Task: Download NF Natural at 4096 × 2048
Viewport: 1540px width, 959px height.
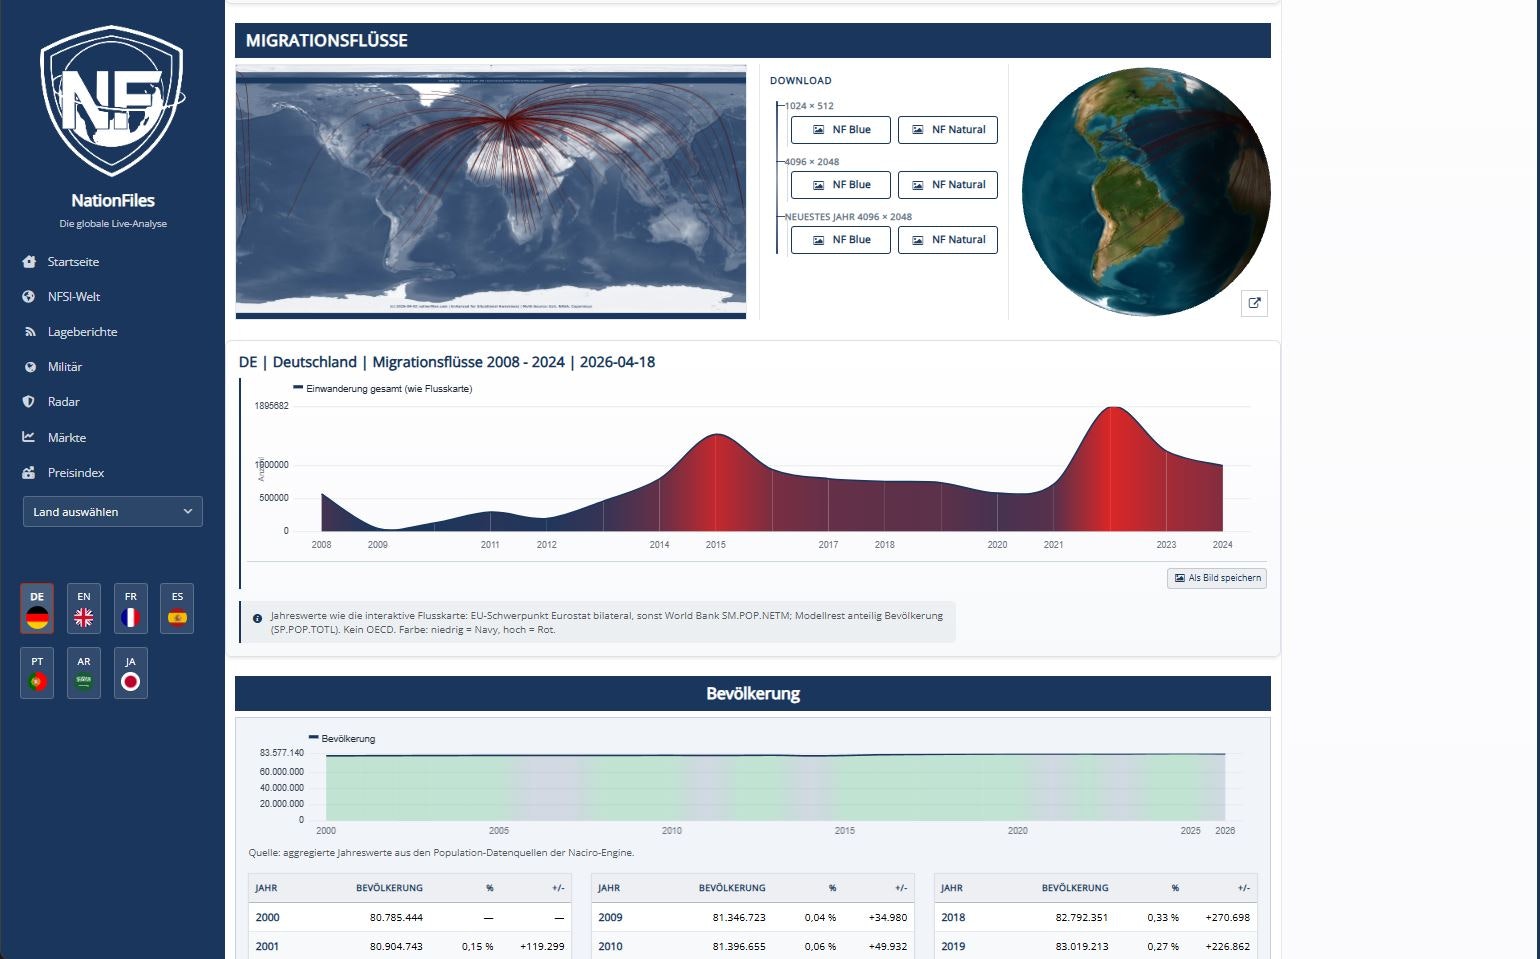Action: tap(948, 185)
